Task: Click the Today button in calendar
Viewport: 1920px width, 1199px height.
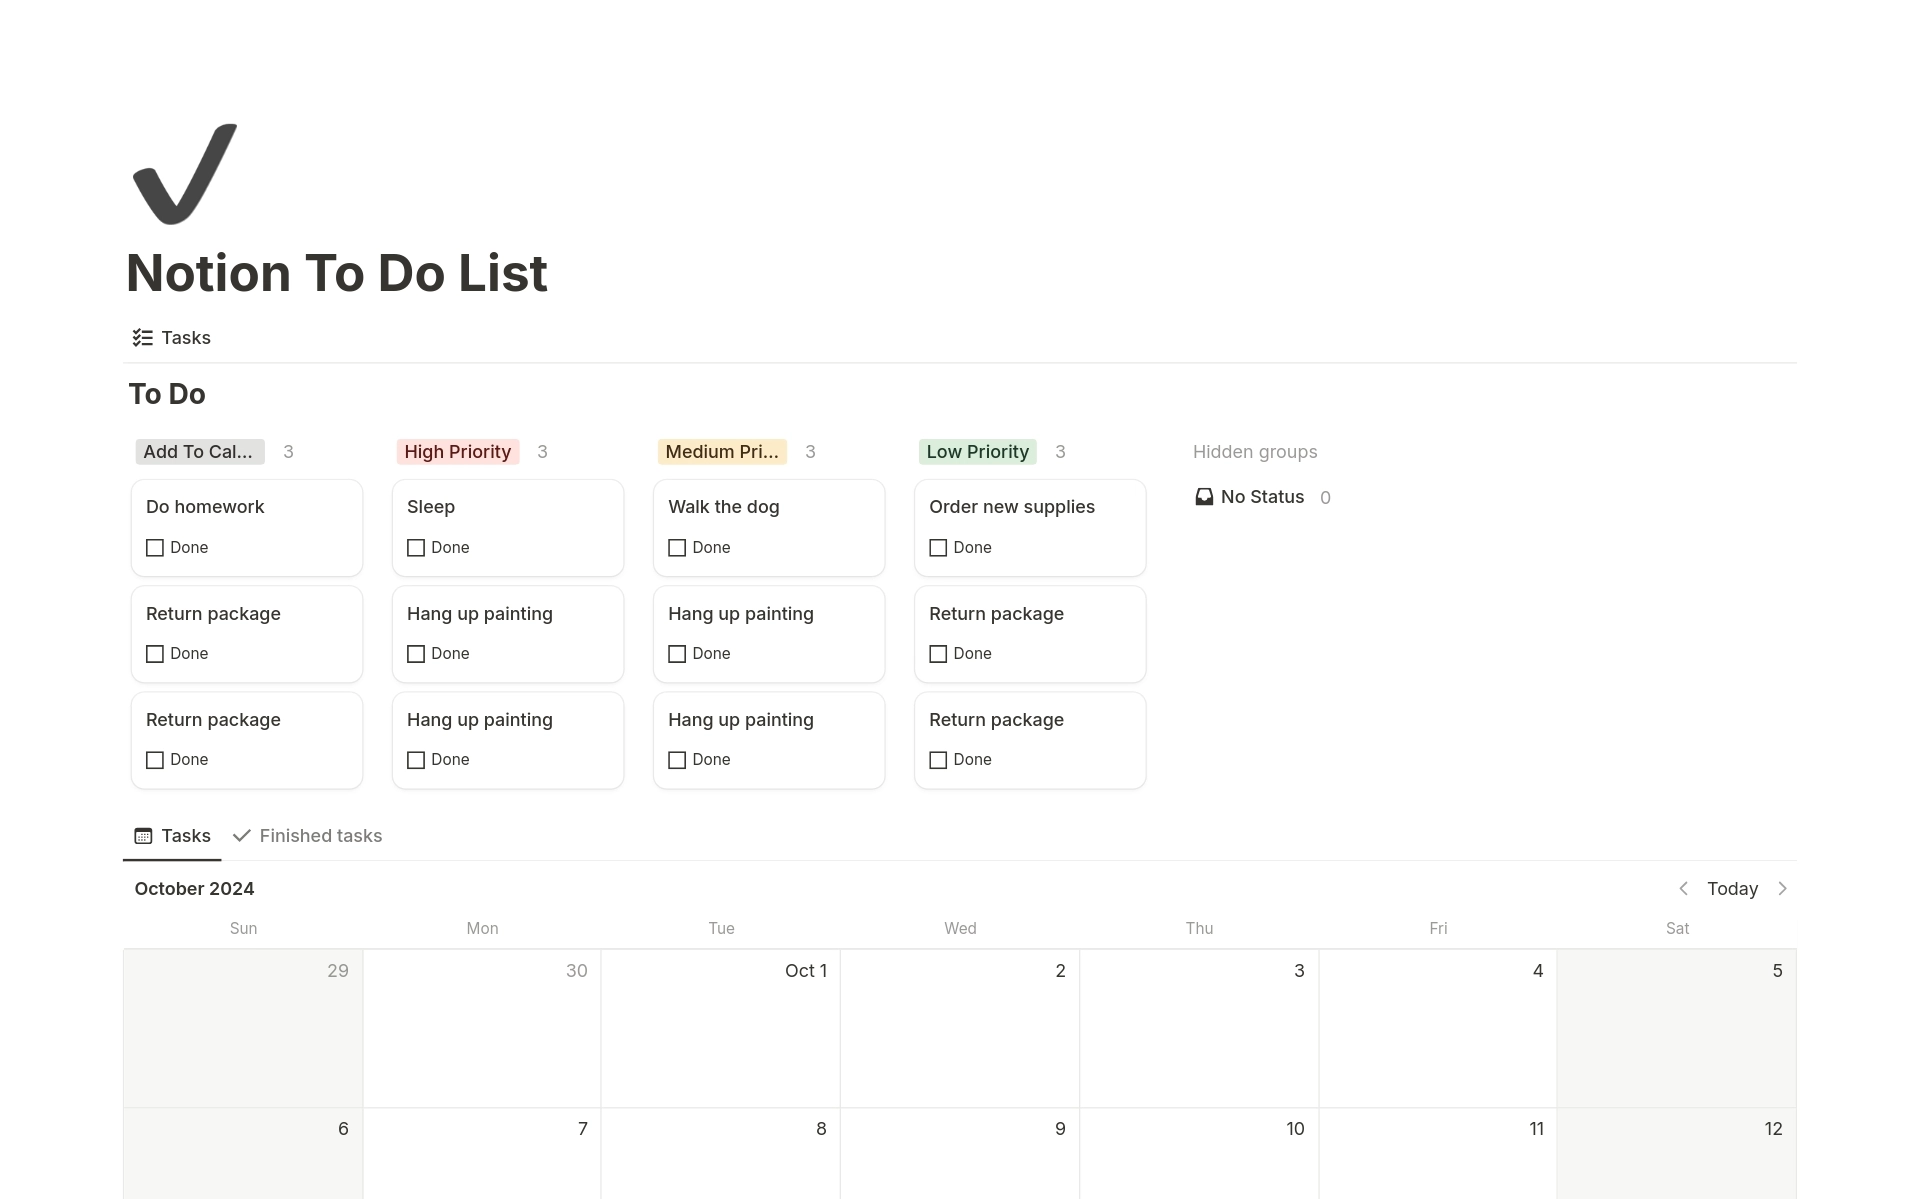Action: pyautogui.click(x=1732, y=888)
